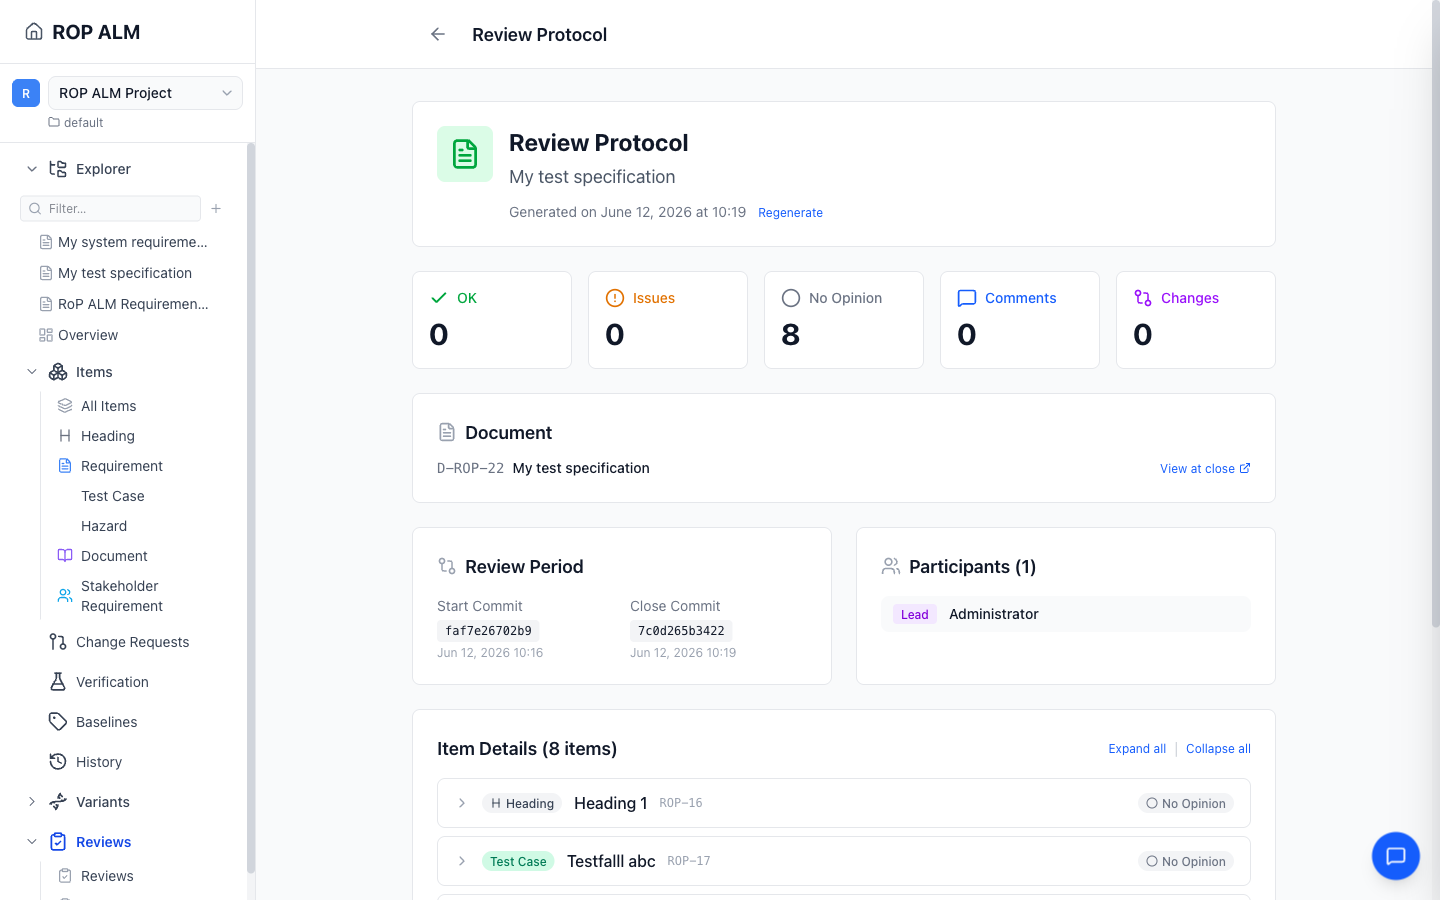This screenshot has width=1440, height=900.
Task: Click the OK checkmark icon
Action: (439, 298)
